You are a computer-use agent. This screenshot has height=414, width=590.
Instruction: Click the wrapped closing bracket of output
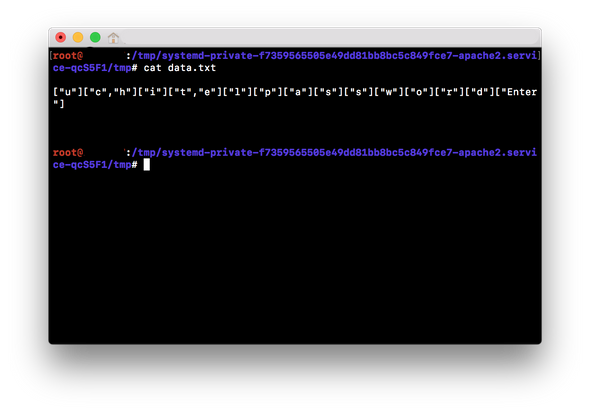59,104
